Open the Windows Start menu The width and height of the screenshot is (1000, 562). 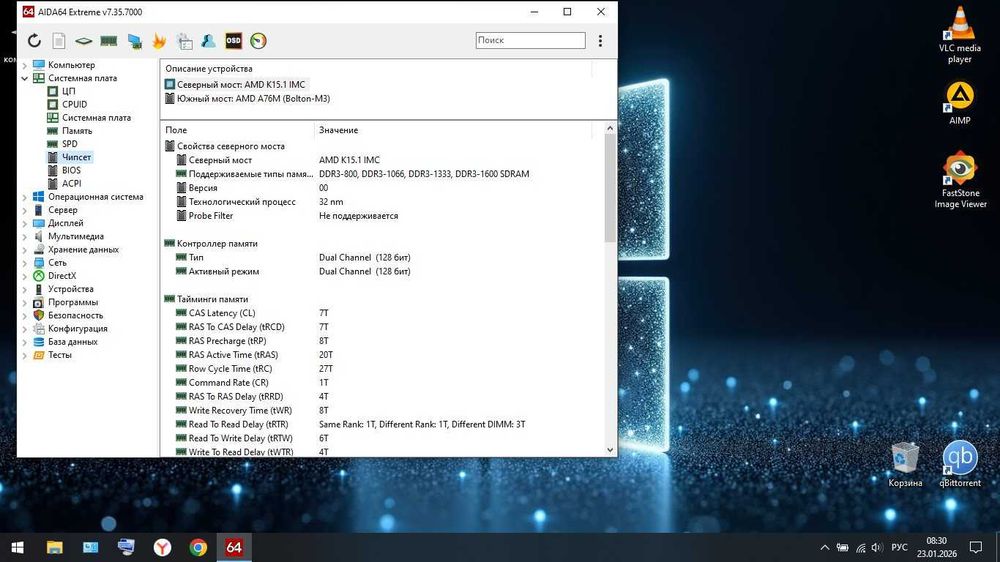(x=18, y=547)
